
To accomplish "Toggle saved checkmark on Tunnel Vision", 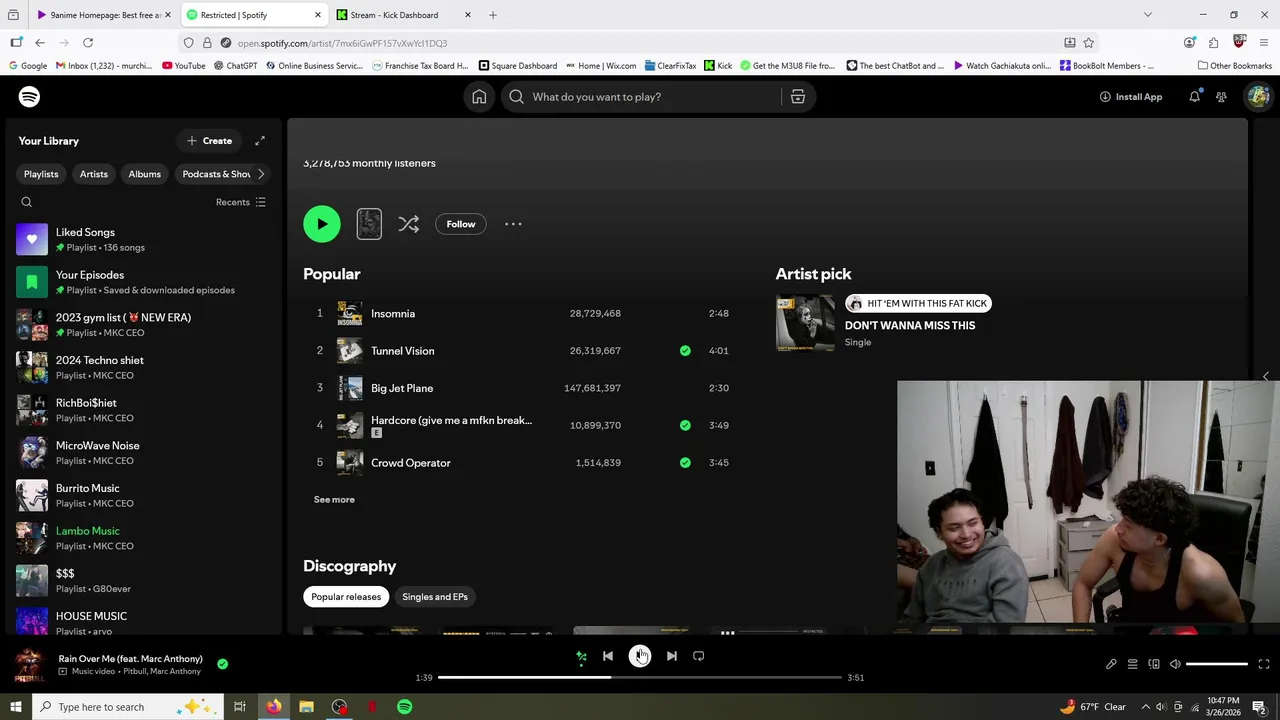I will (x=685, y=351).
